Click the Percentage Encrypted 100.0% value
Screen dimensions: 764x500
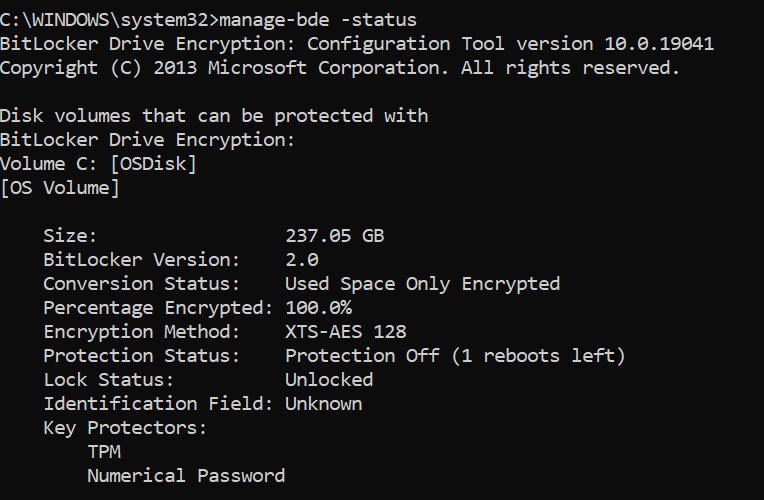[318, 308]
